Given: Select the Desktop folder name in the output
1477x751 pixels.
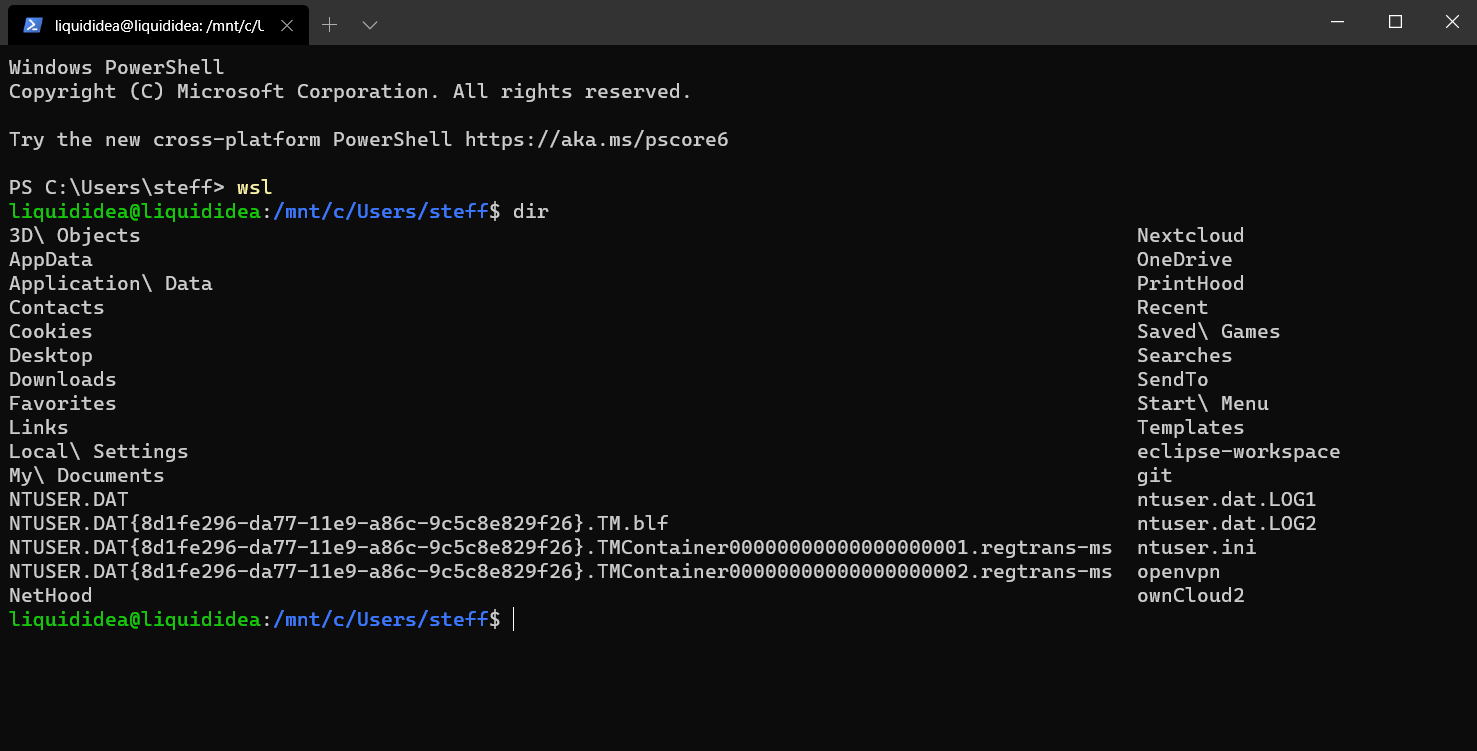Looking at the screenshot, I should click(x=50, y=355).
